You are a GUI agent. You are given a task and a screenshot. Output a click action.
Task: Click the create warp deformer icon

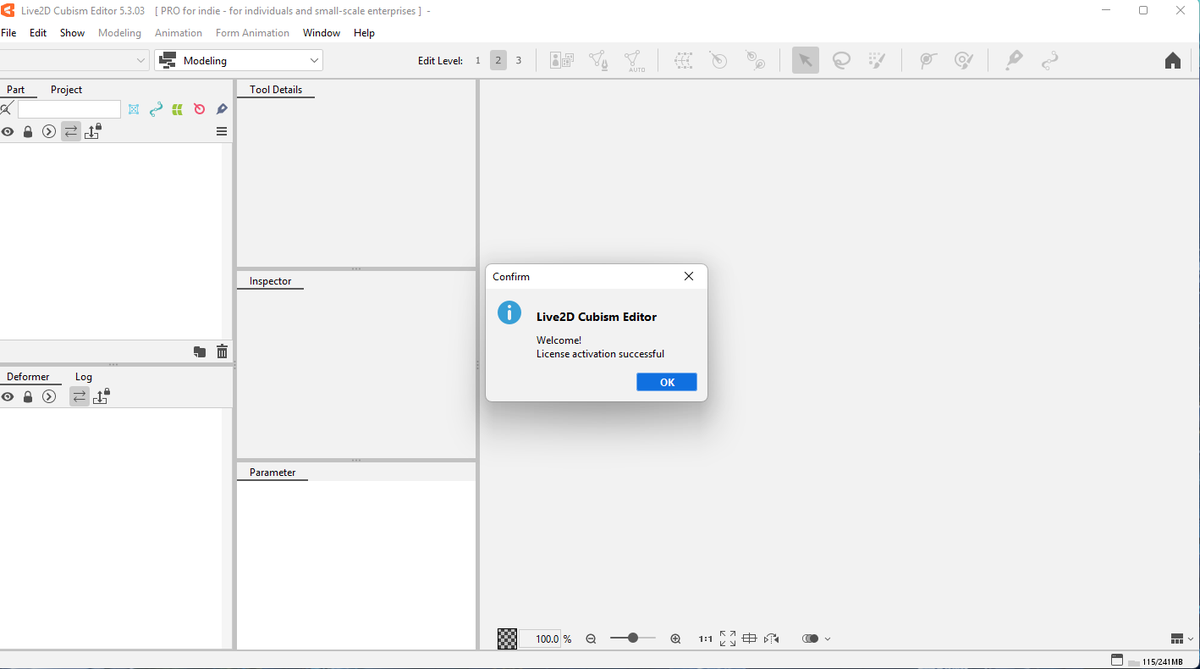684,61
